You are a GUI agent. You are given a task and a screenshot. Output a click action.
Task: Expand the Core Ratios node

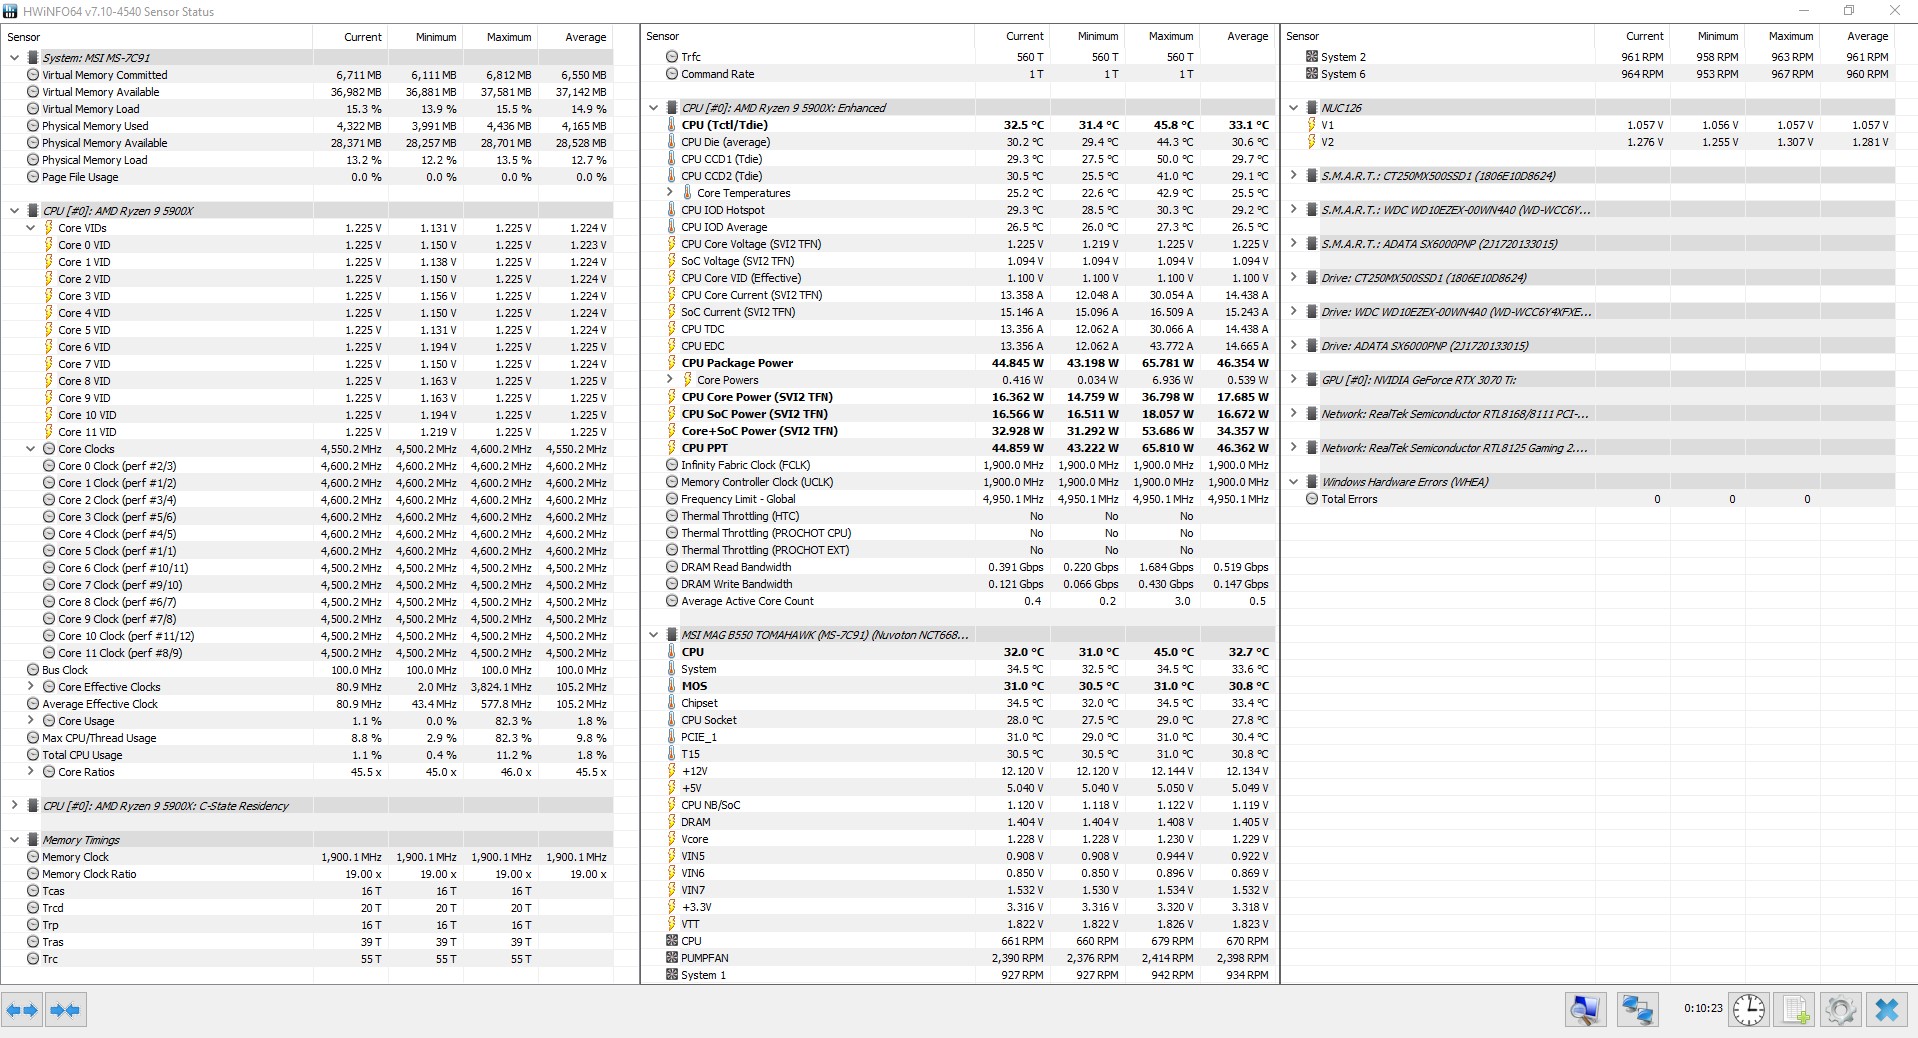tap(30, 772)
